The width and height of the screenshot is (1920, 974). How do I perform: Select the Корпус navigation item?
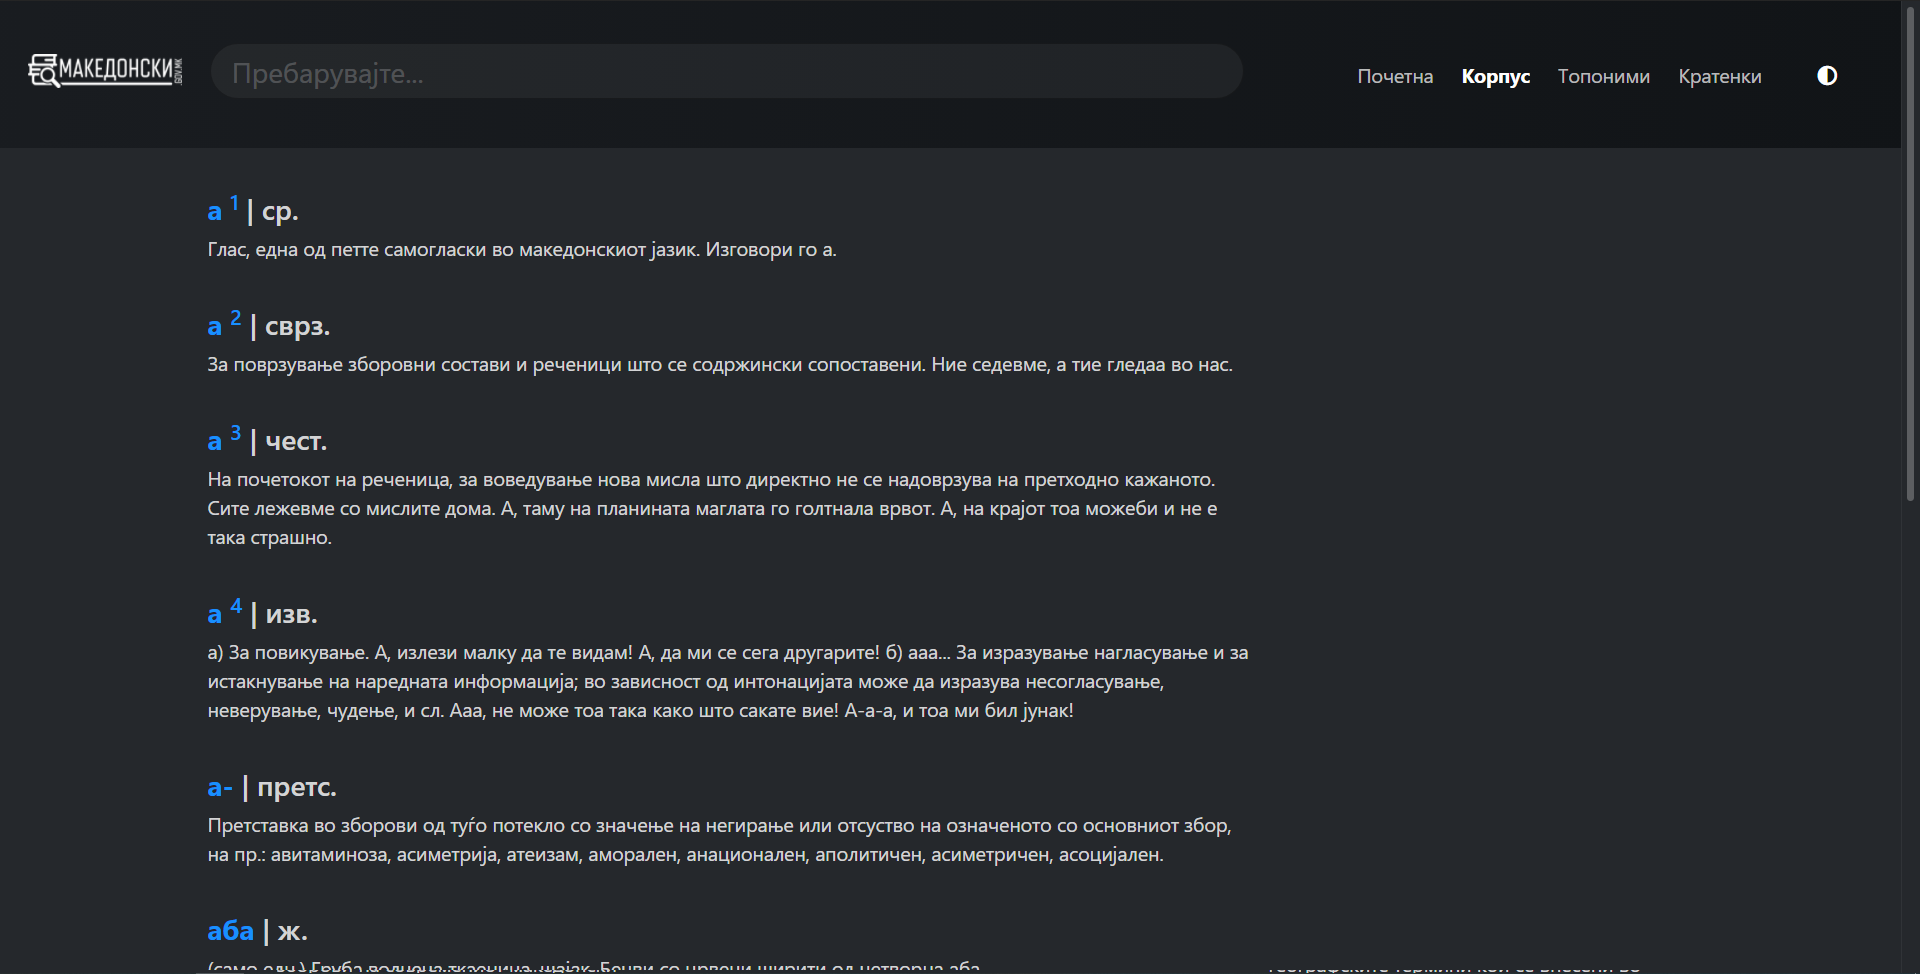1495,77
